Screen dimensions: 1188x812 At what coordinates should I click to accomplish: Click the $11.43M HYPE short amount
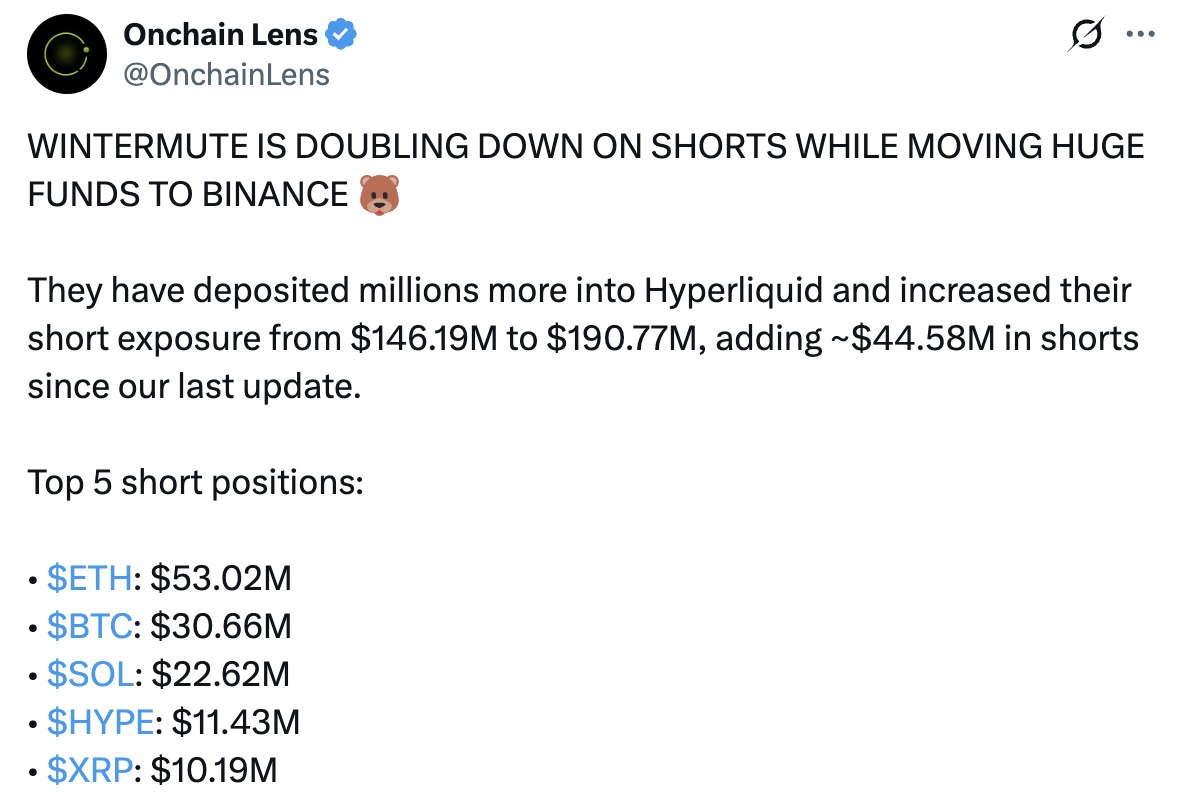pyautogui.click(x=236, y=722)
